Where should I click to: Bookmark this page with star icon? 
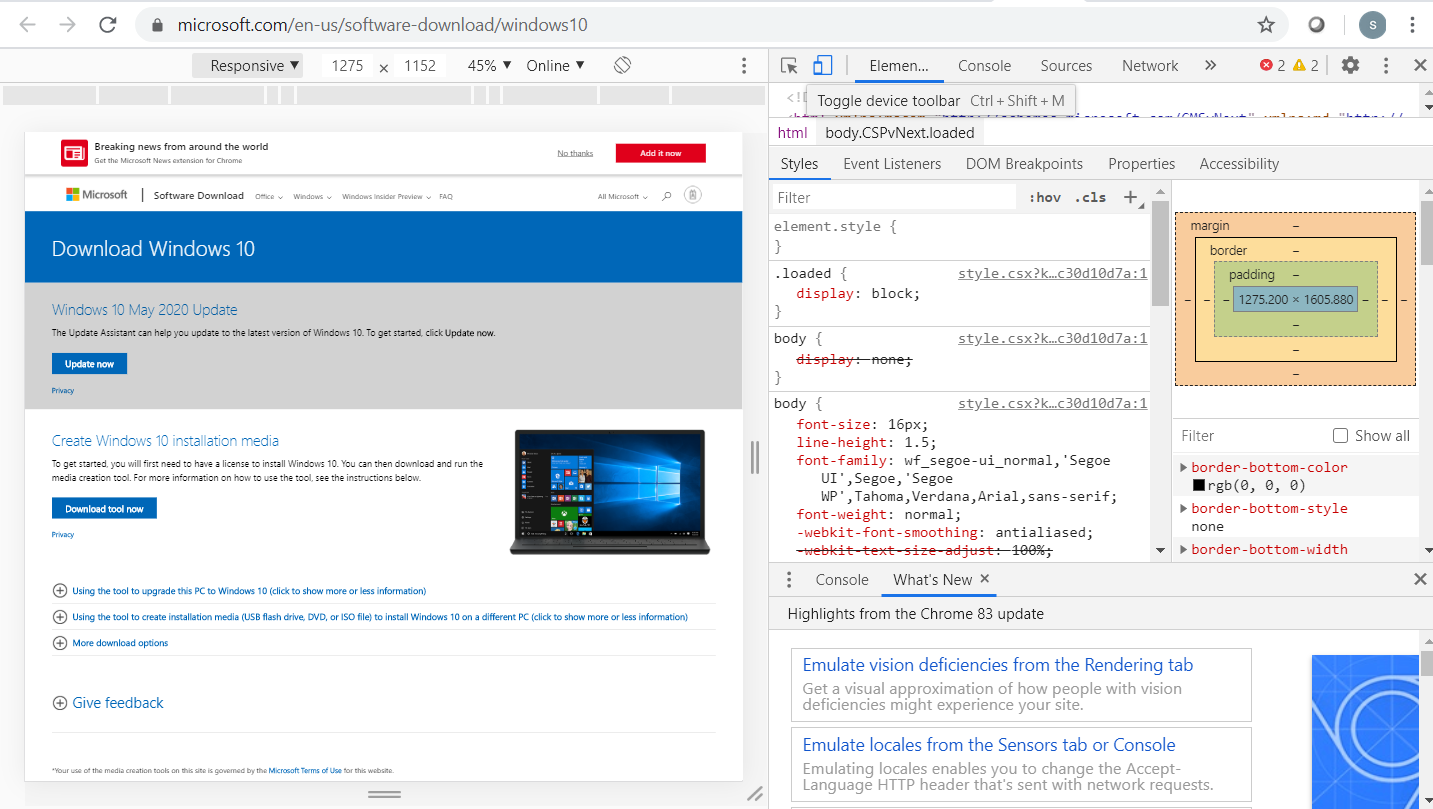(1266, 25)
